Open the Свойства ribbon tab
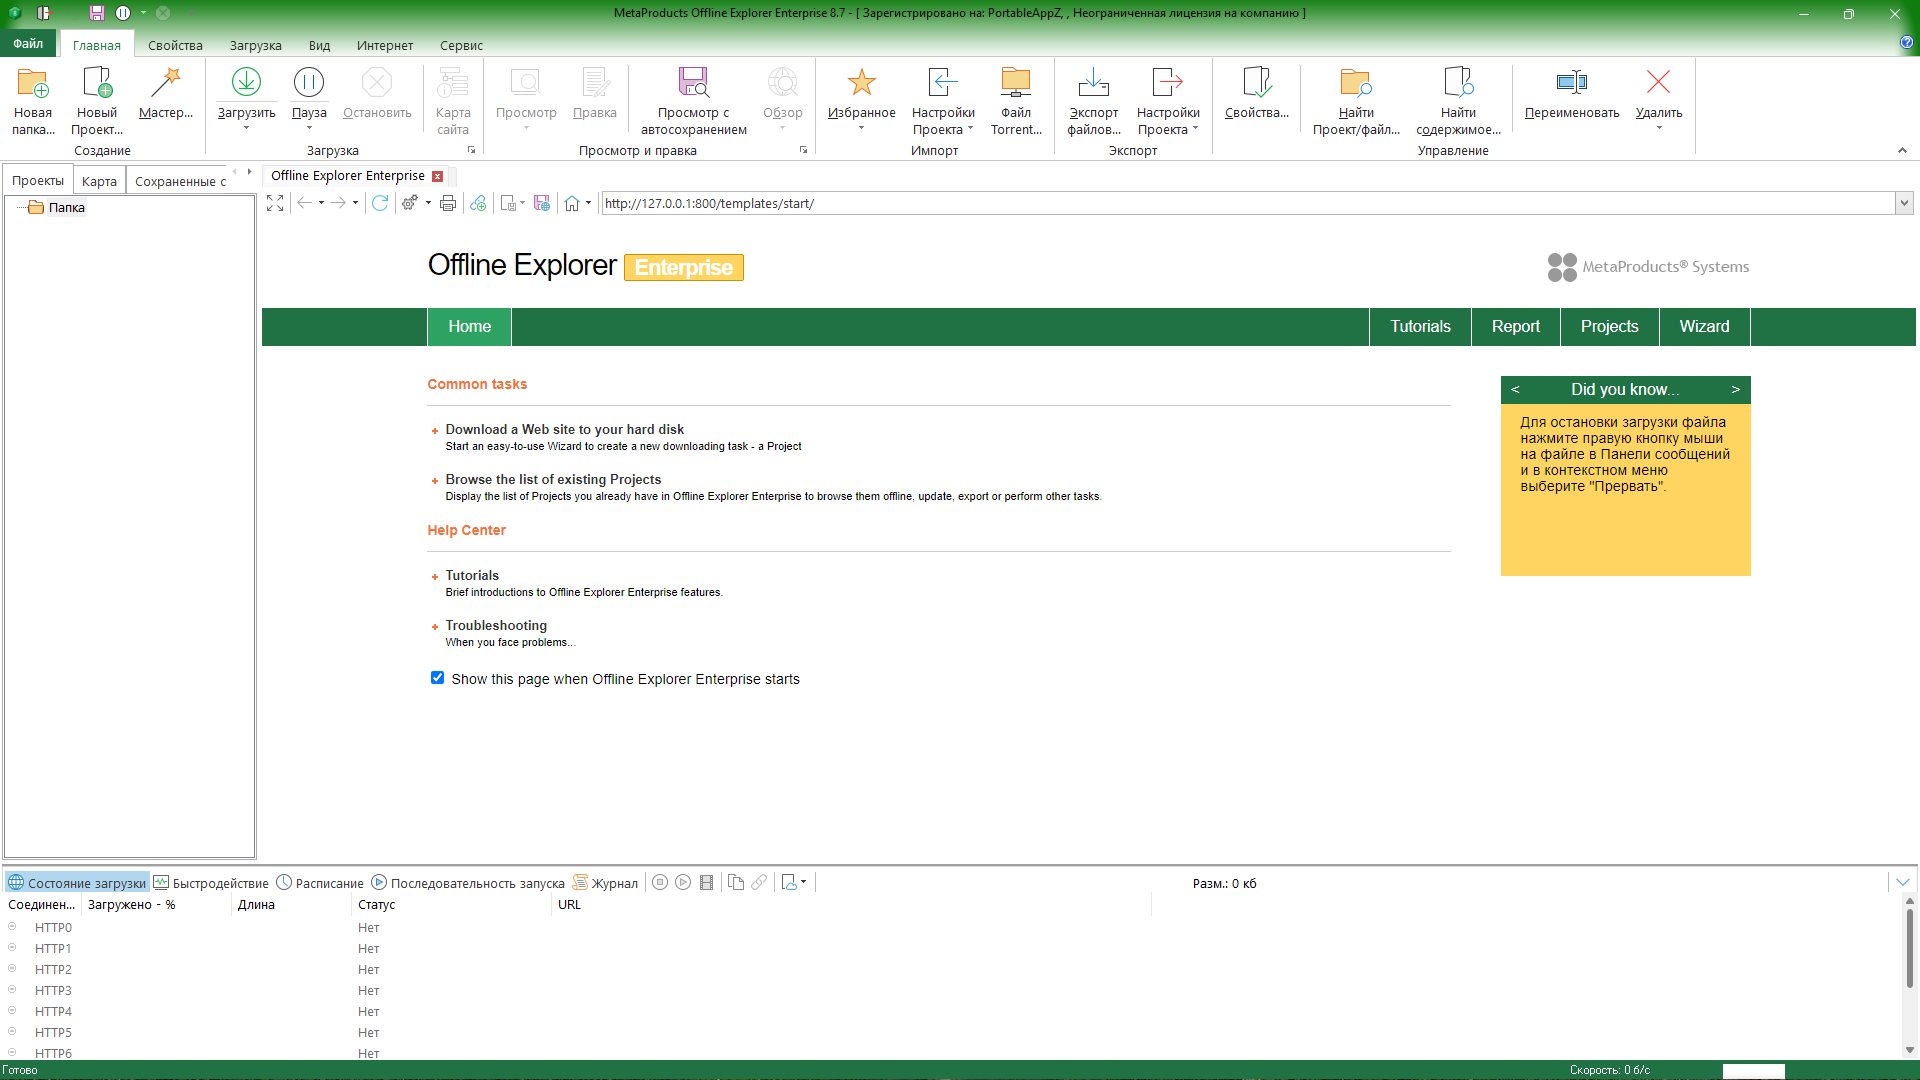1920x1080 pixels. (175, 45)
